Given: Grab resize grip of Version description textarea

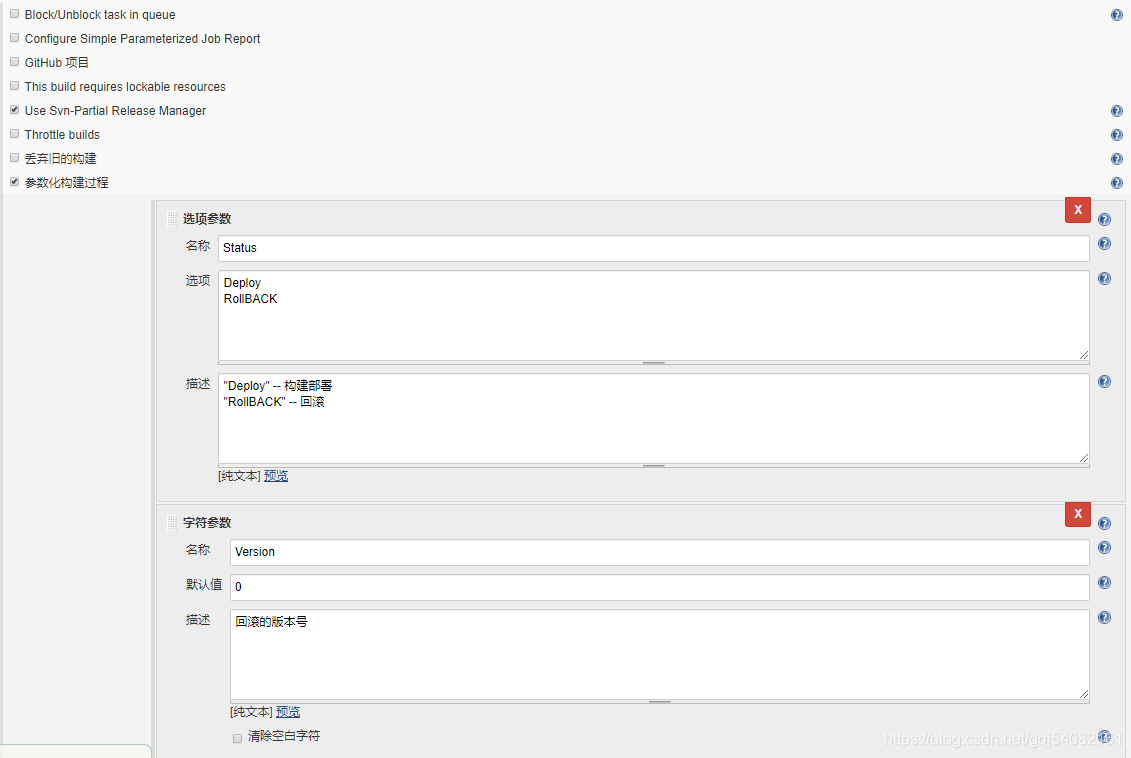Looking at the screenshot, I should (x=1083, y=693).
